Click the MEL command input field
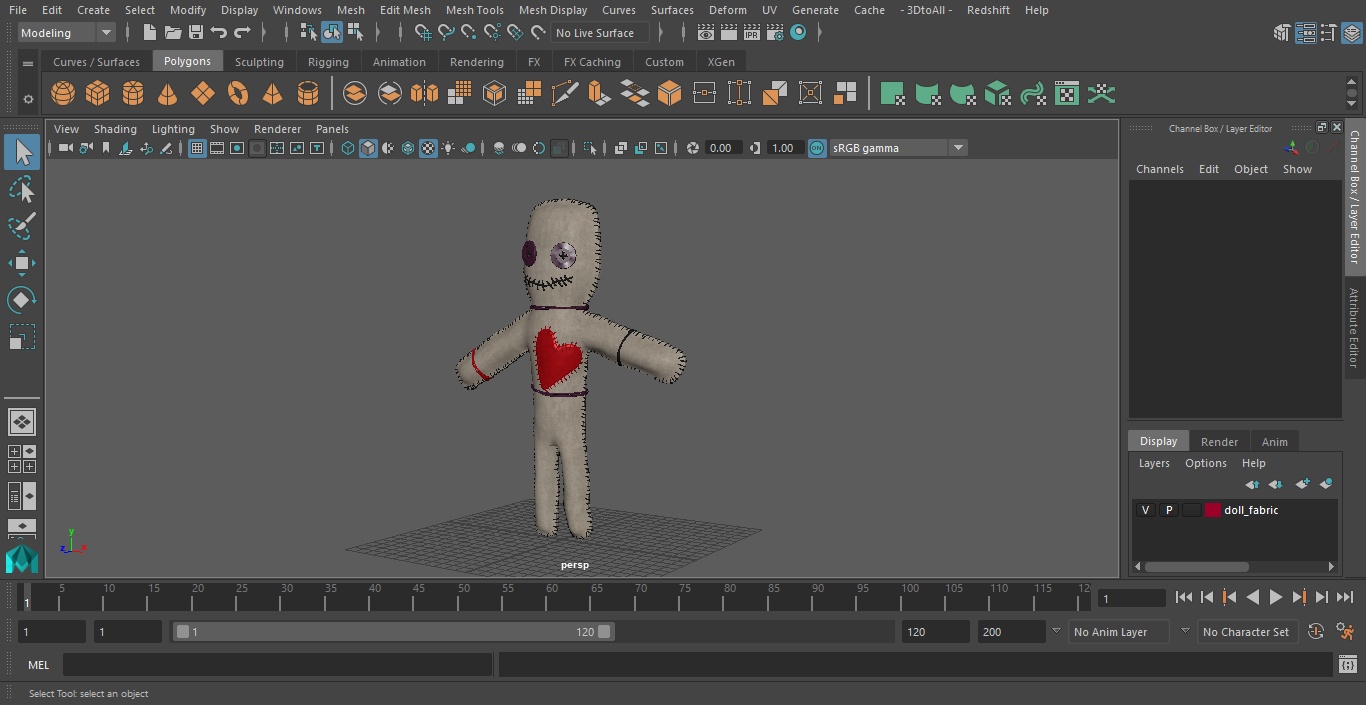1366x705 pixels. pos(278,665)
